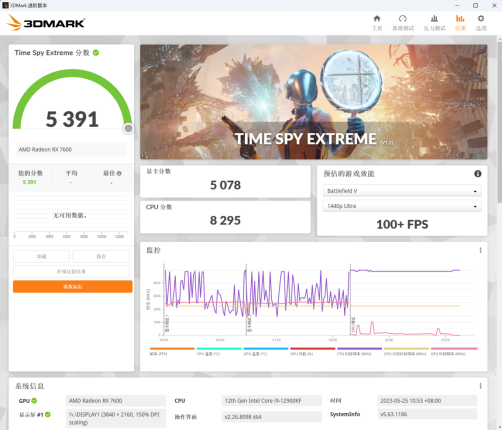The height and width of the screenshot is (431, 502).
Task: Open the monitoring panel three-dot menu
Action: click(480, 250)
